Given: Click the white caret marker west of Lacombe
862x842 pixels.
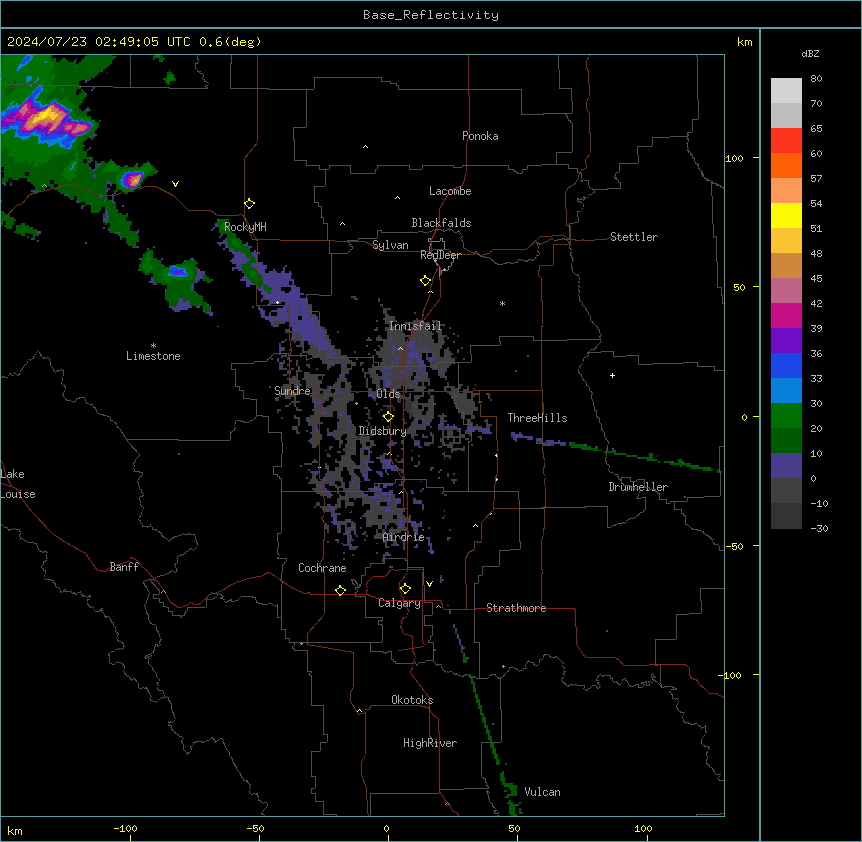Looking at the screenshot, I should 397,198.
